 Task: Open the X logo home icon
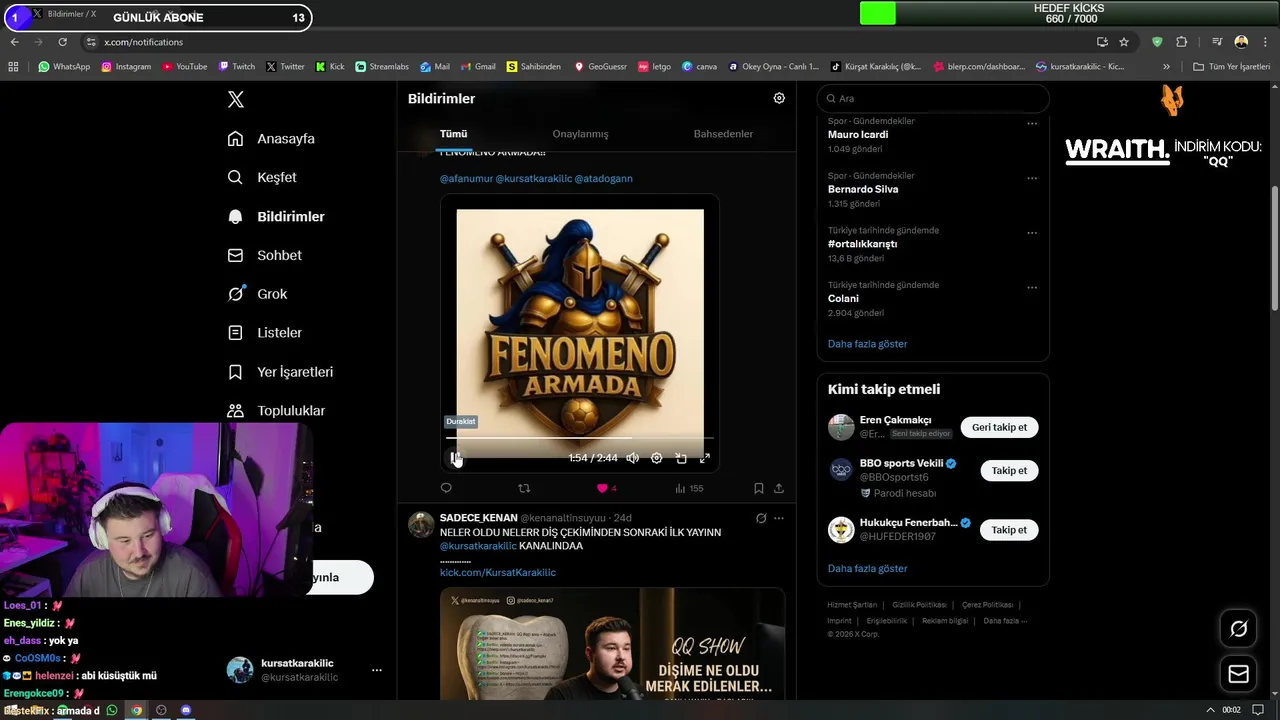(235, 99)
